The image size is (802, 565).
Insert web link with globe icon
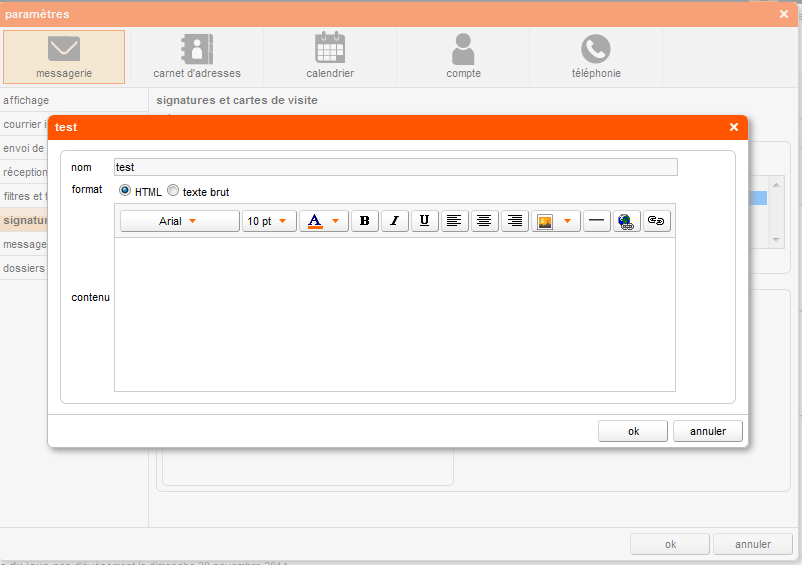[627, 221]
